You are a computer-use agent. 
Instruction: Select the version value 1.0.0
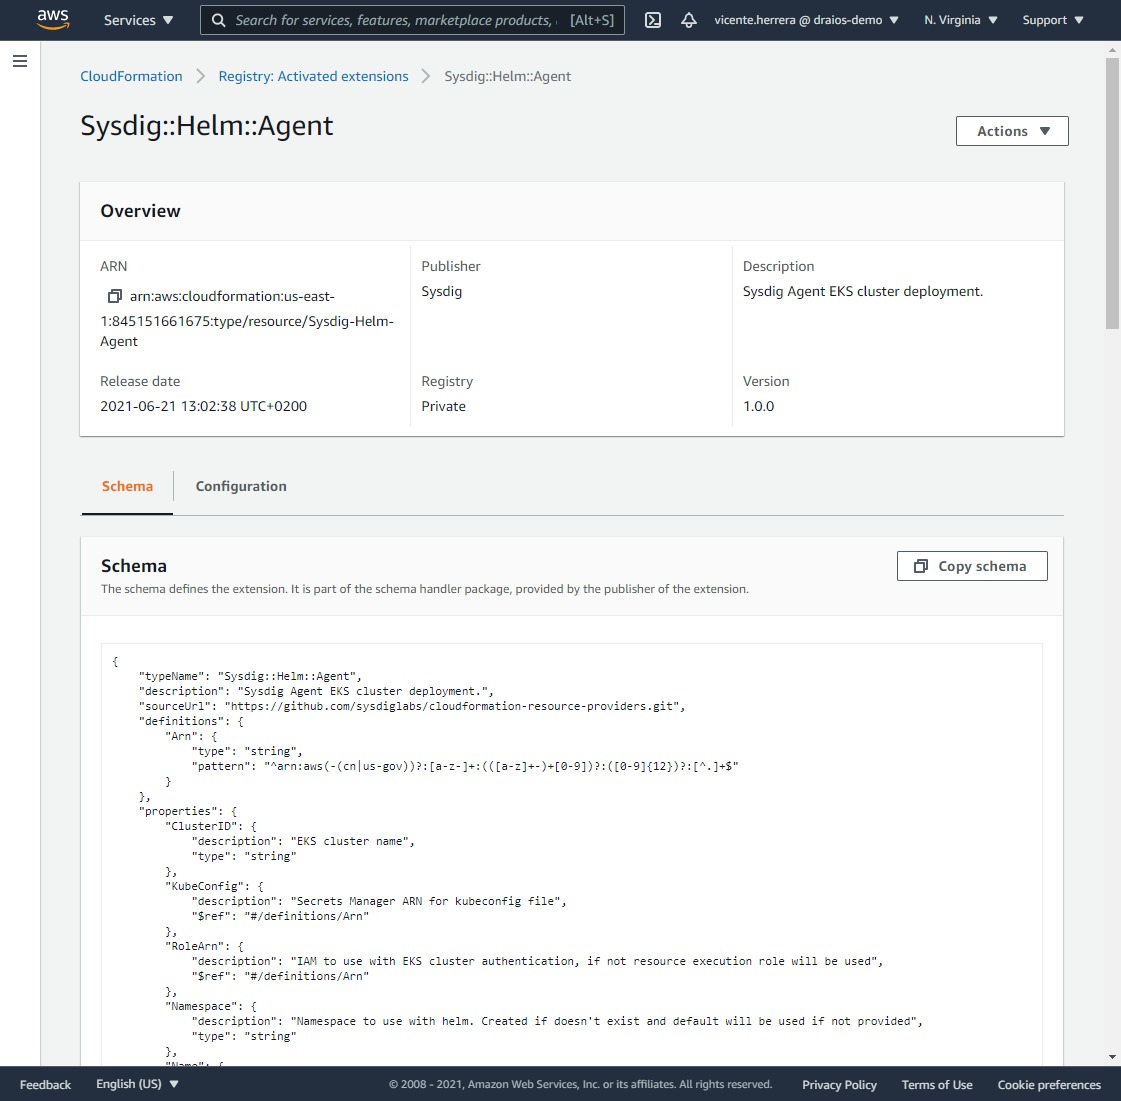point(758,406)
